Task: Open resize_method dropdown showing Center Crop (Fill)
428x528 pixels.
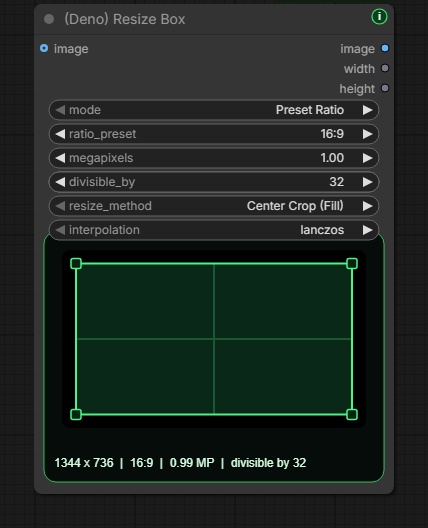Action: click(x=214, y=206)
